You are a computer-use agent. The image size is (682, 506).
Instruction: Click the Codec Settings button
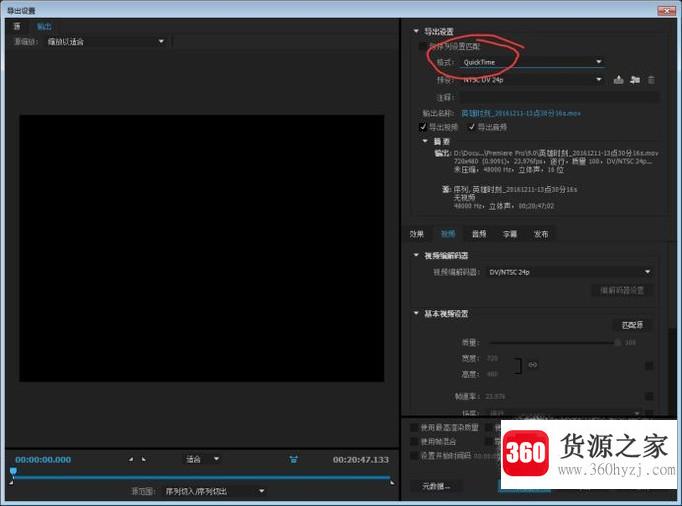[x=622, y=290]
